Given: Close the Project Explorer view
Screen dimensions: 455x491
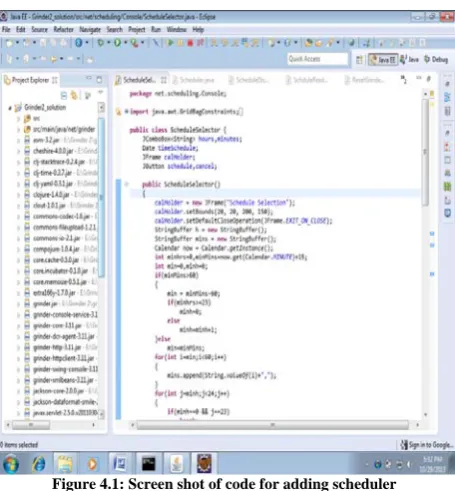Looking at the screenshot, I should pos(55,80).
